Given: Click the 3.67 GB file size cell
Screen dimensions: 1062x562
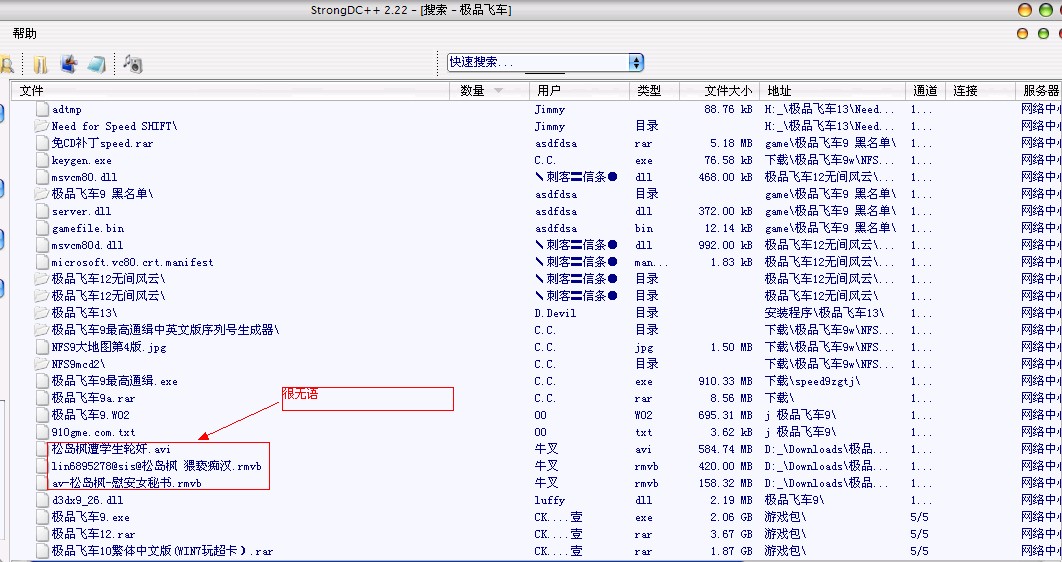Looking at the screenshot, I should pos(731,534).
